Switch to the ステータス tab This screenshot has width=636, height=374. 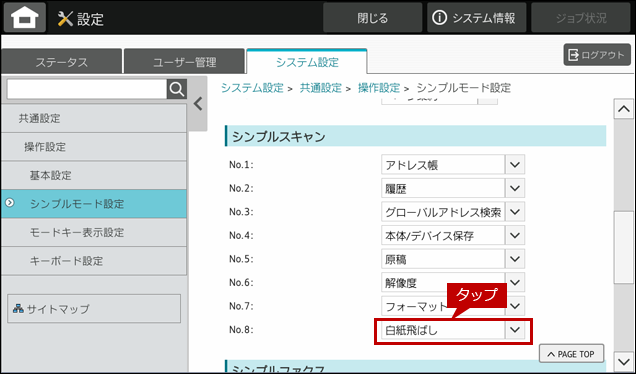(x=62, y=62)
